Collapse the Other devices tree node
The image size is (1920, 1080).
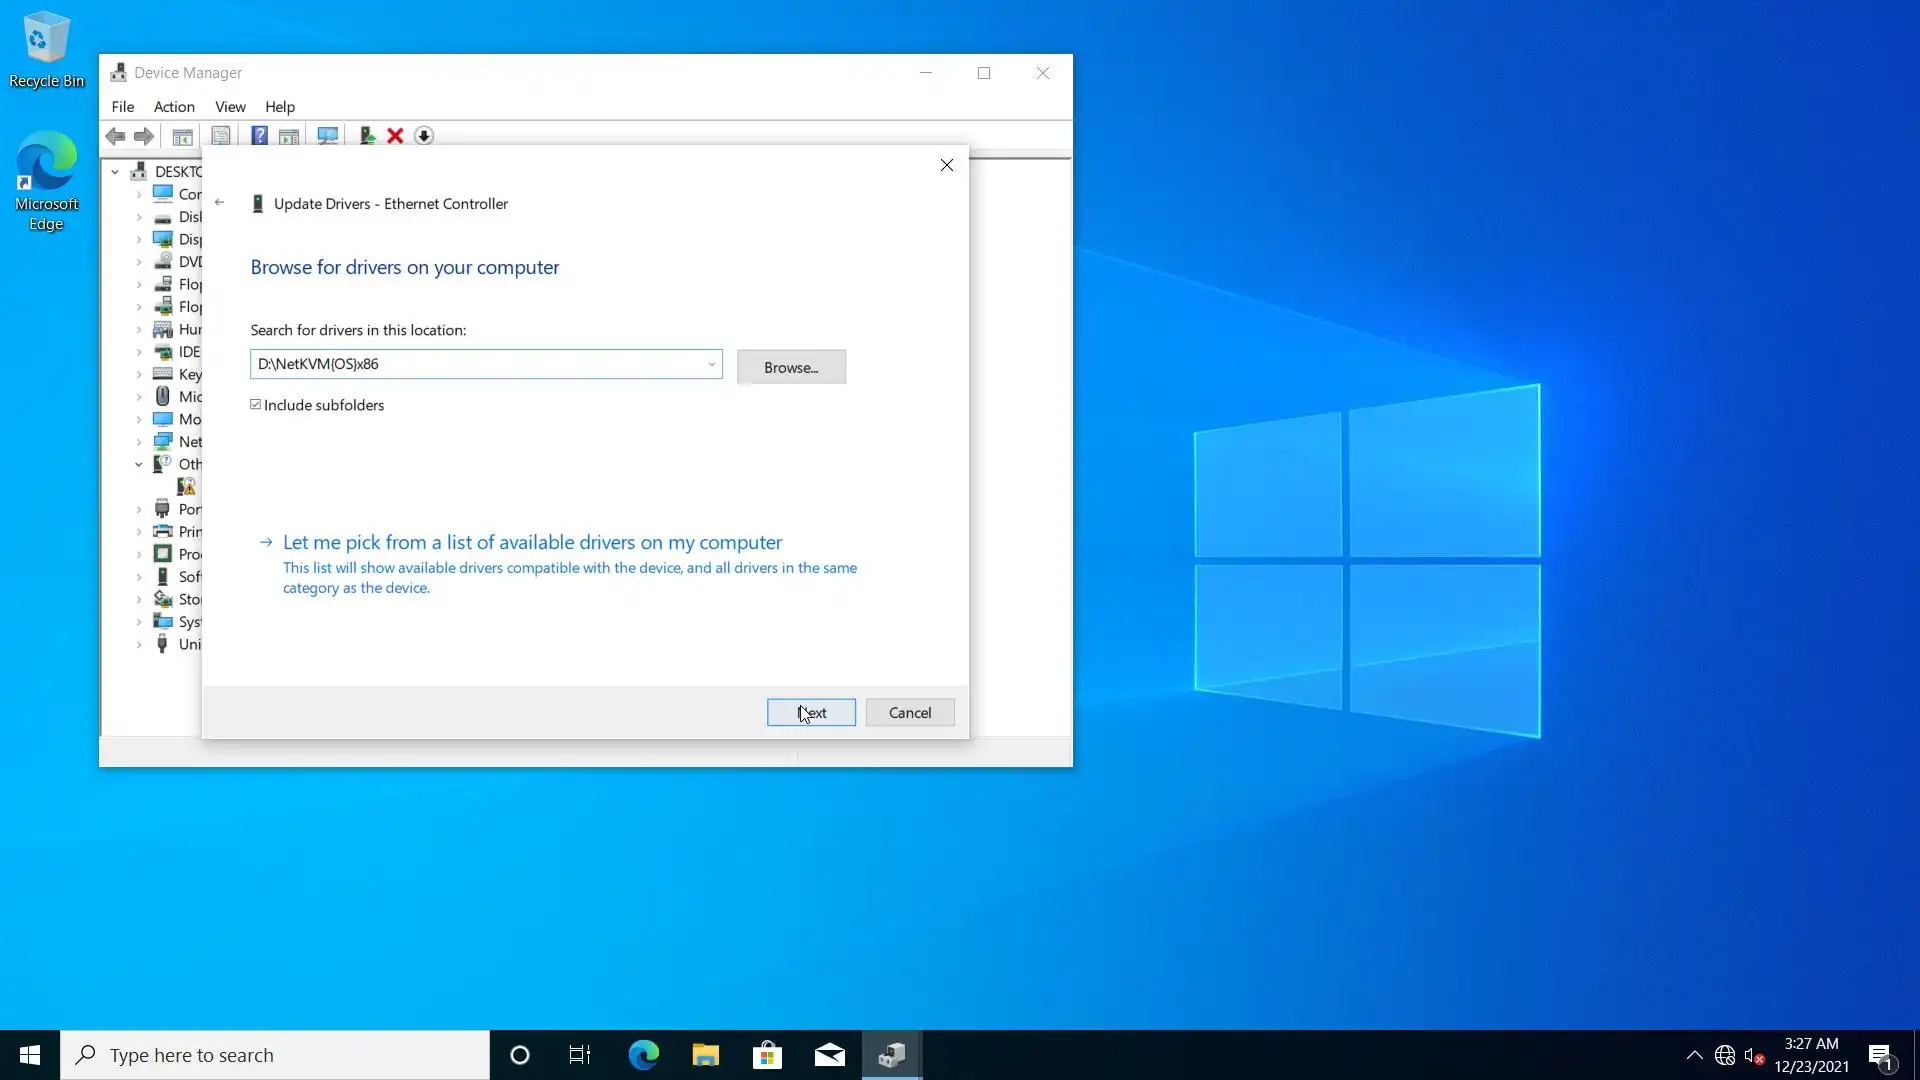(139, 464)
